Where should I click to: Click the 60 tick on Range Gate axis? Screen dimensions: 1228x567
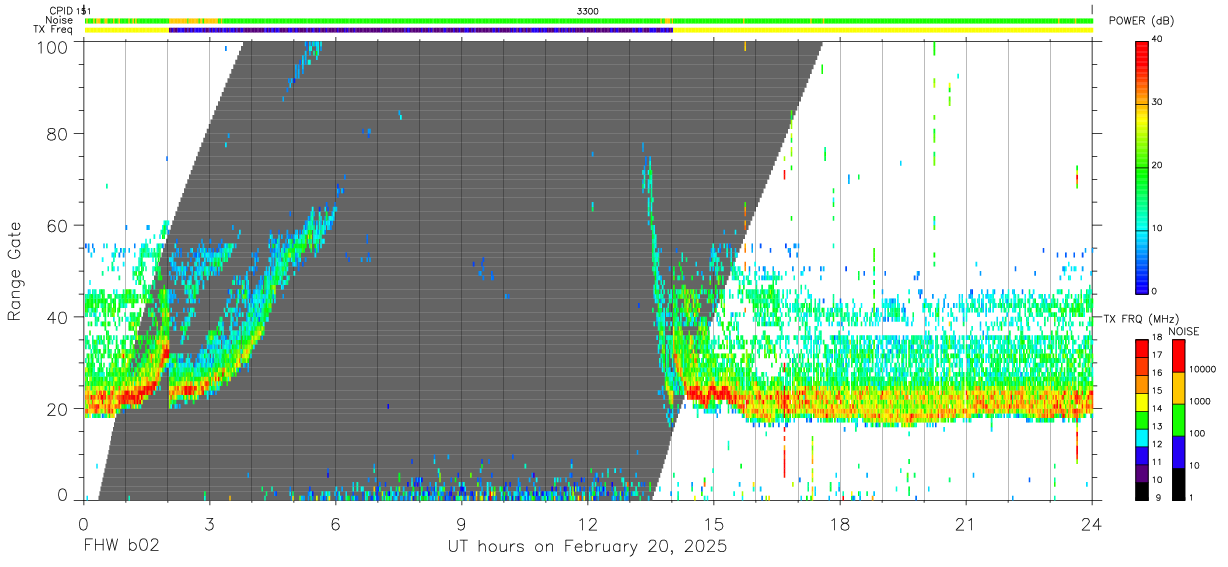[59, 226]
